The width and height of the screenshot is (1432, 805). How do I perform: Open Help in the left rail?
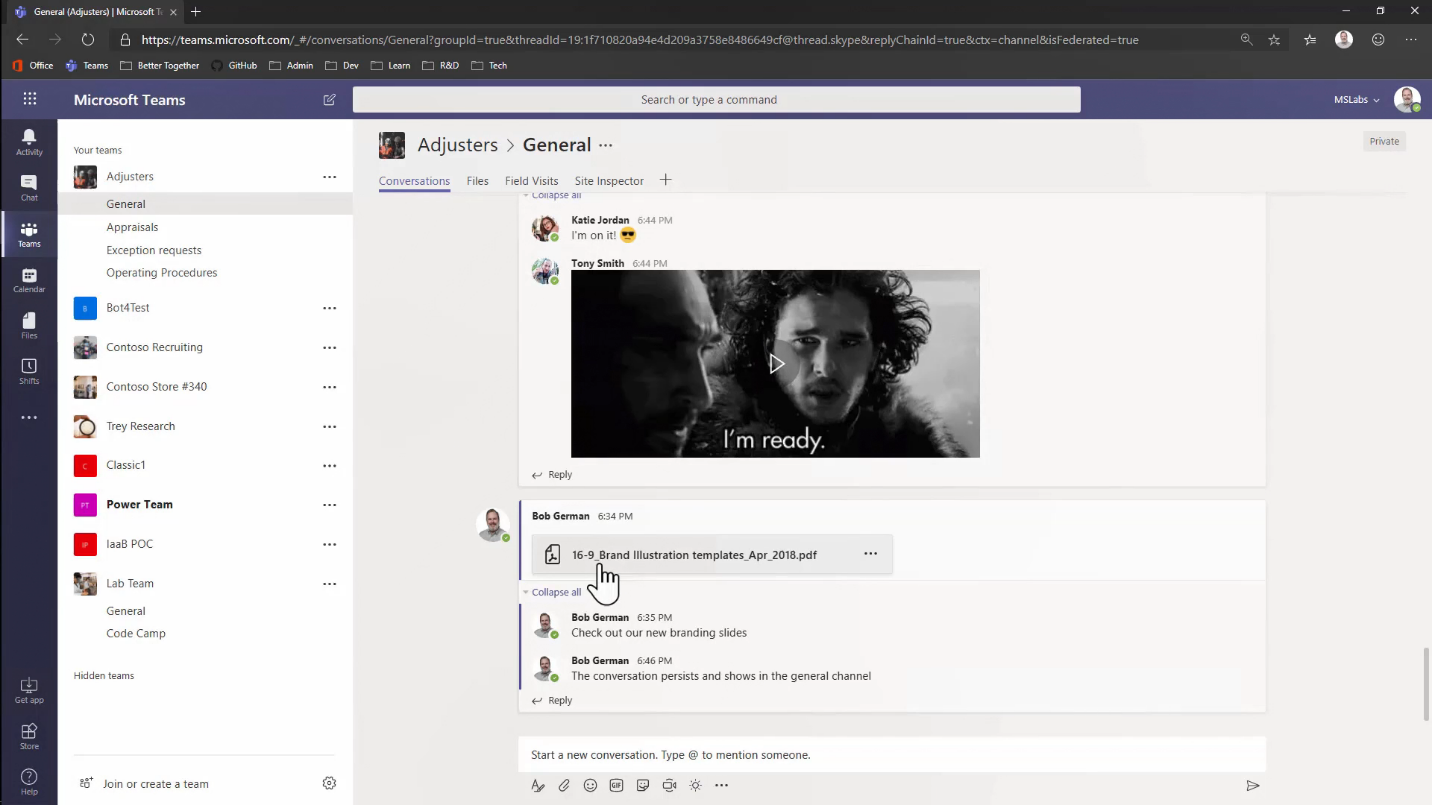tap(29, 781)
